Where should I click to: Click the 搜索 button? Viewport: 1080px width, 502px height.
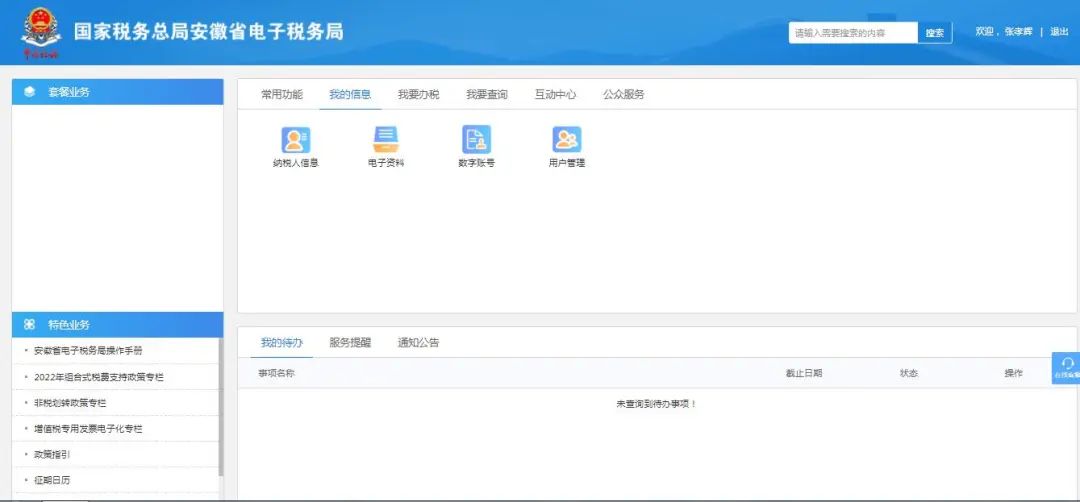(x=935, y=32)
